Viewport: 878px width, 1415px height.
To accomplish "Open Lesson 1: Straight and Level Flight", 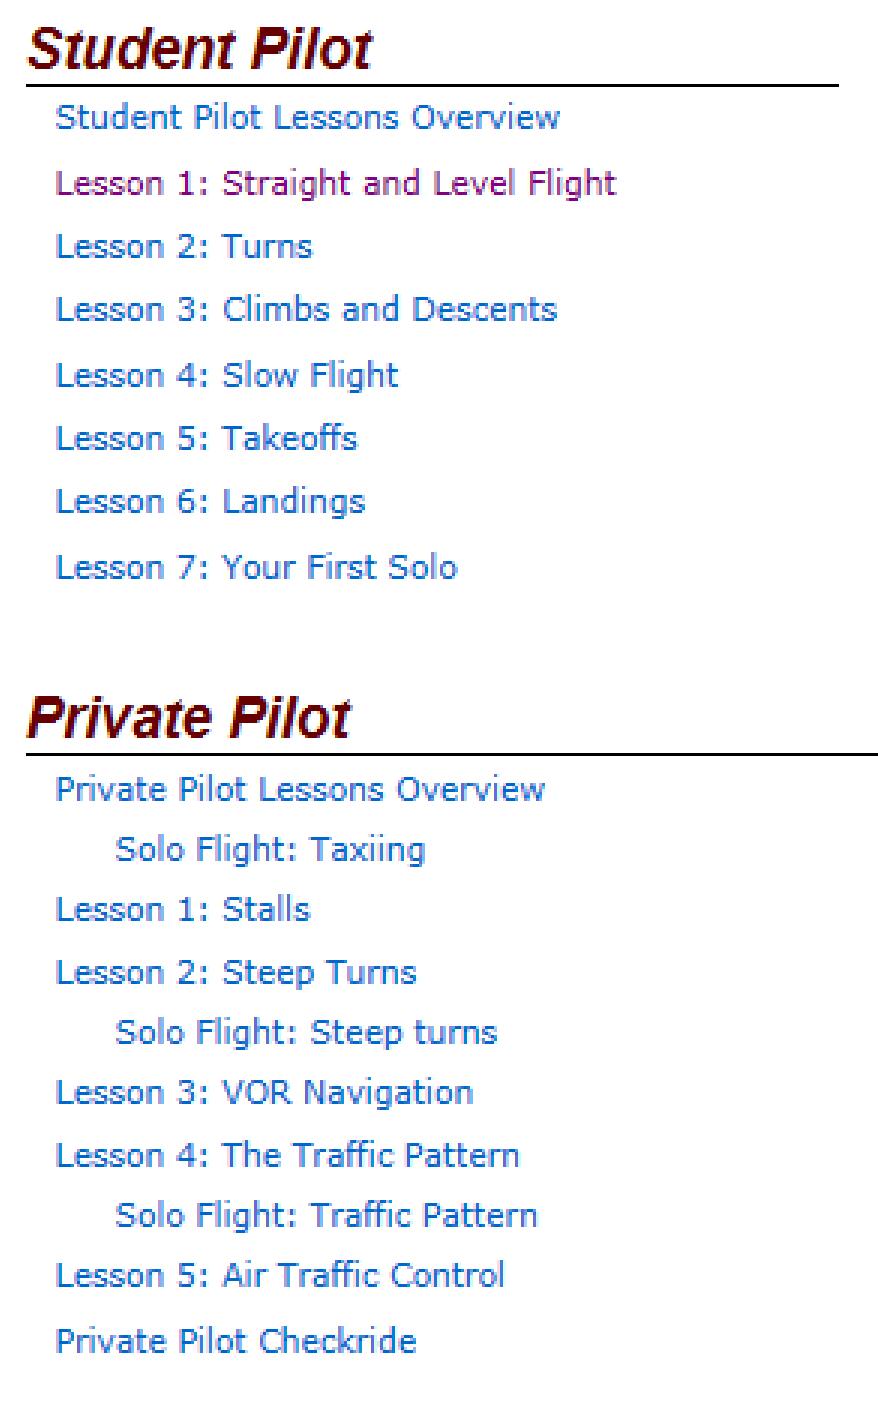I will click(335, 183).
